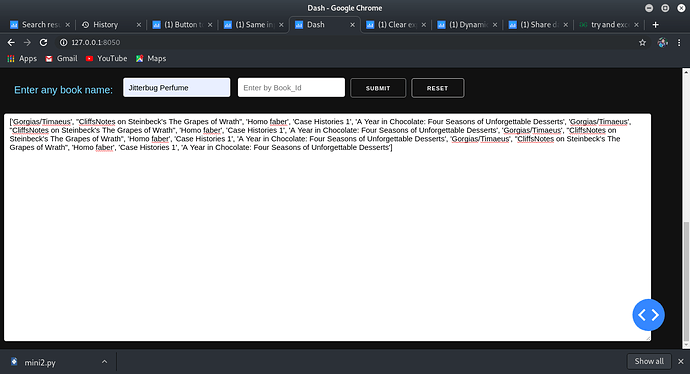Image resolution: width=690 pixels, height=374 pixels.
Task: Open the YouTube bookmark
Action: (x=106, y=59)
